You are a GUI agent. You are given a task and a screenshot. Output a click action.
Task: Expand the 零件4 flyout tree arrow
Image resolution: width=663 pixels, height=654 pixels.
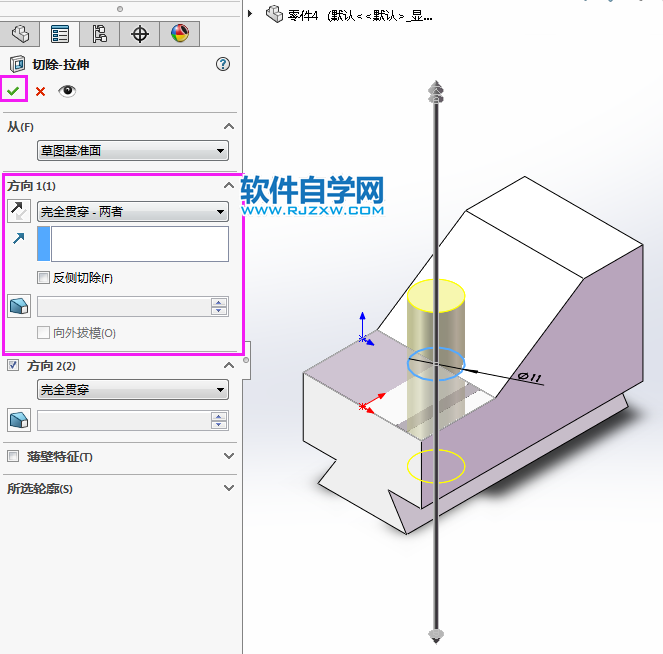(x=250, y=14)
